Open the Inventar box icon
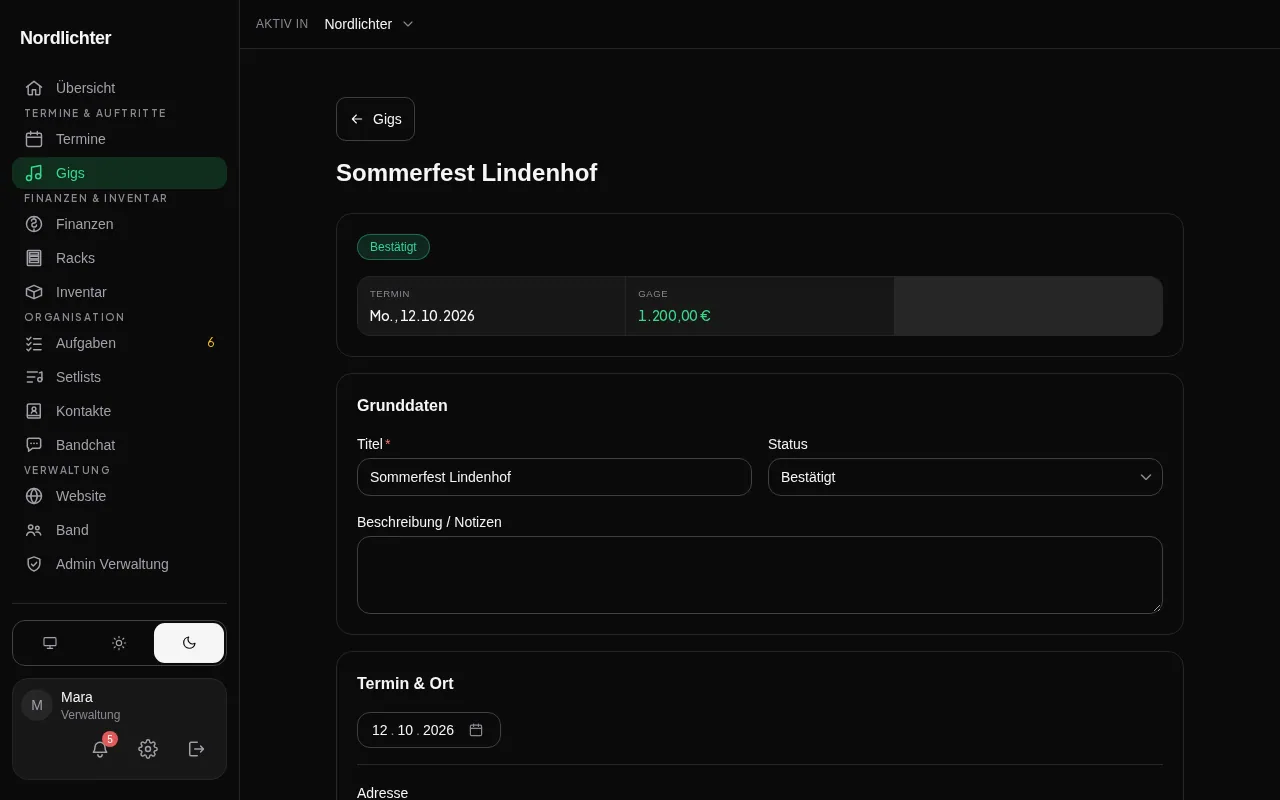This screenshot has width=1280, height=800. 34,292
